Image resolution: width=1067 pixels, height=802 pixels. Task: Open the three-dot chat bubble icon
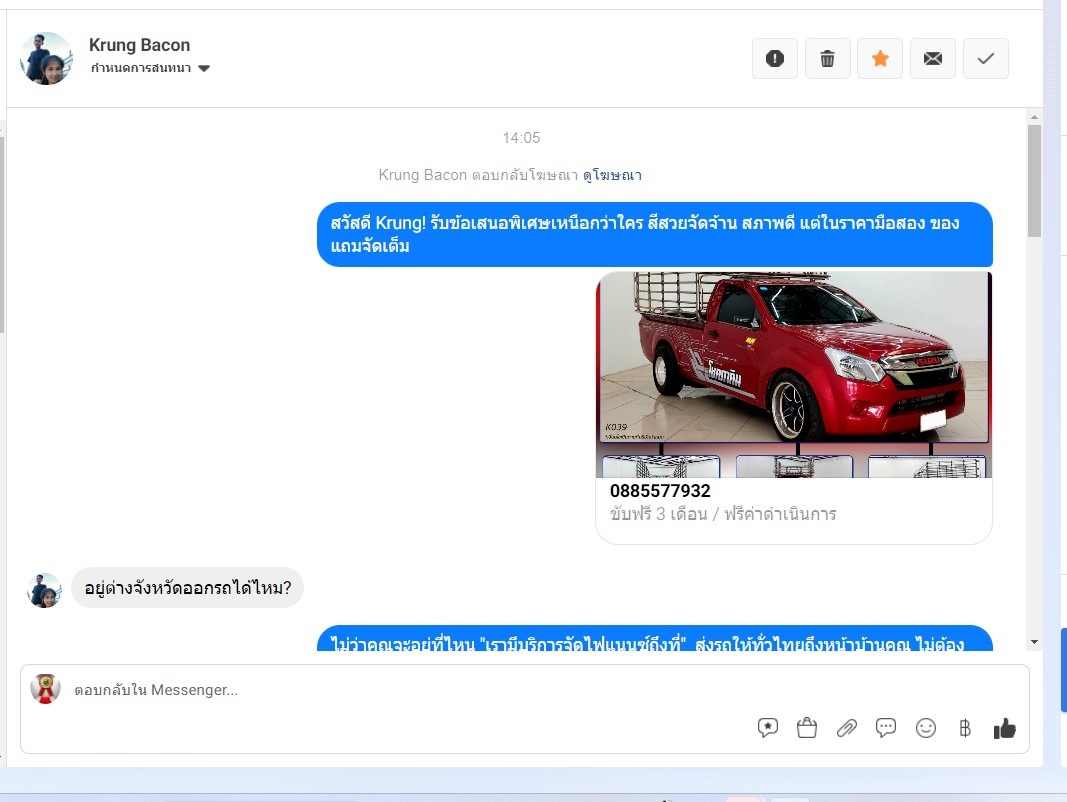886,728
